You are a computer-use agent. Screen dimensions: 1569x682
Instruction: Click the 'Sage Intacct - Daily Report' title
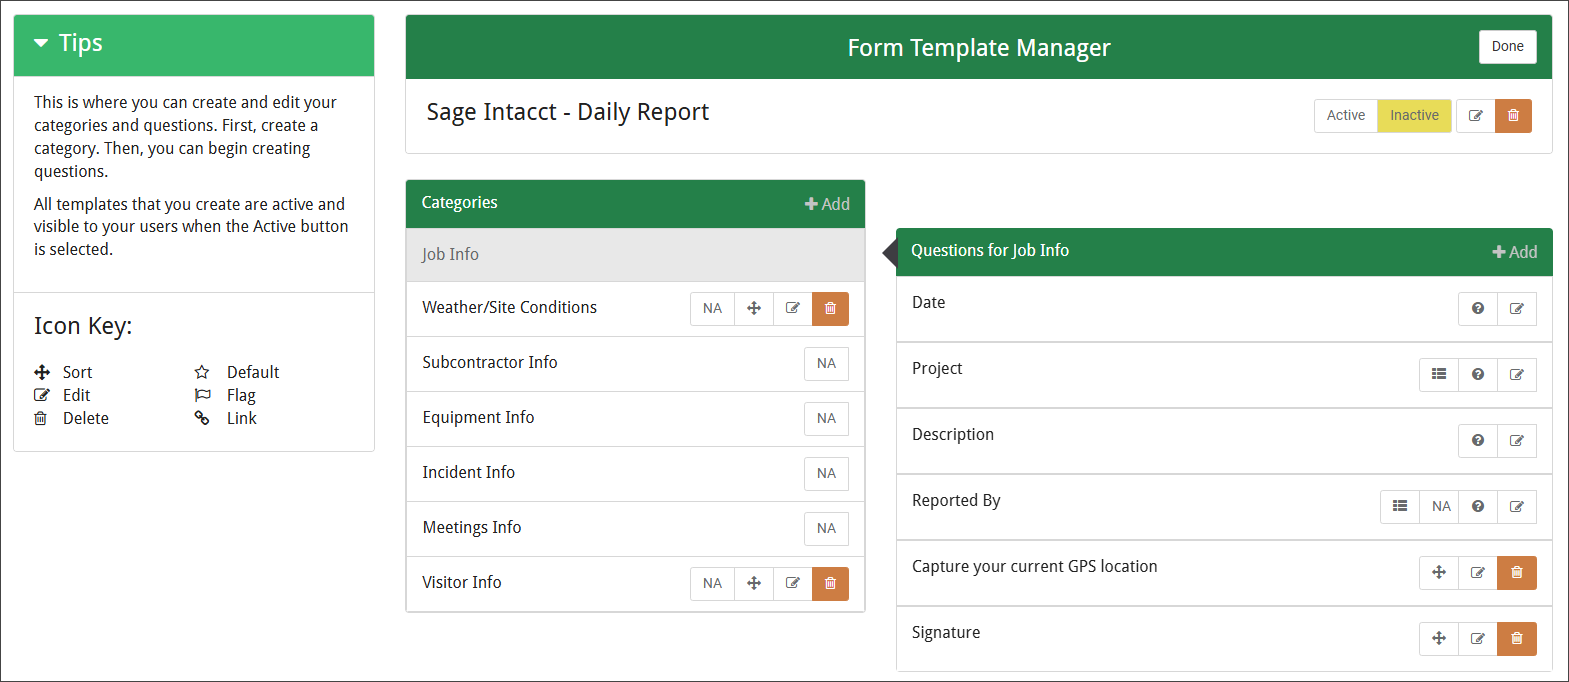(567, 112)
